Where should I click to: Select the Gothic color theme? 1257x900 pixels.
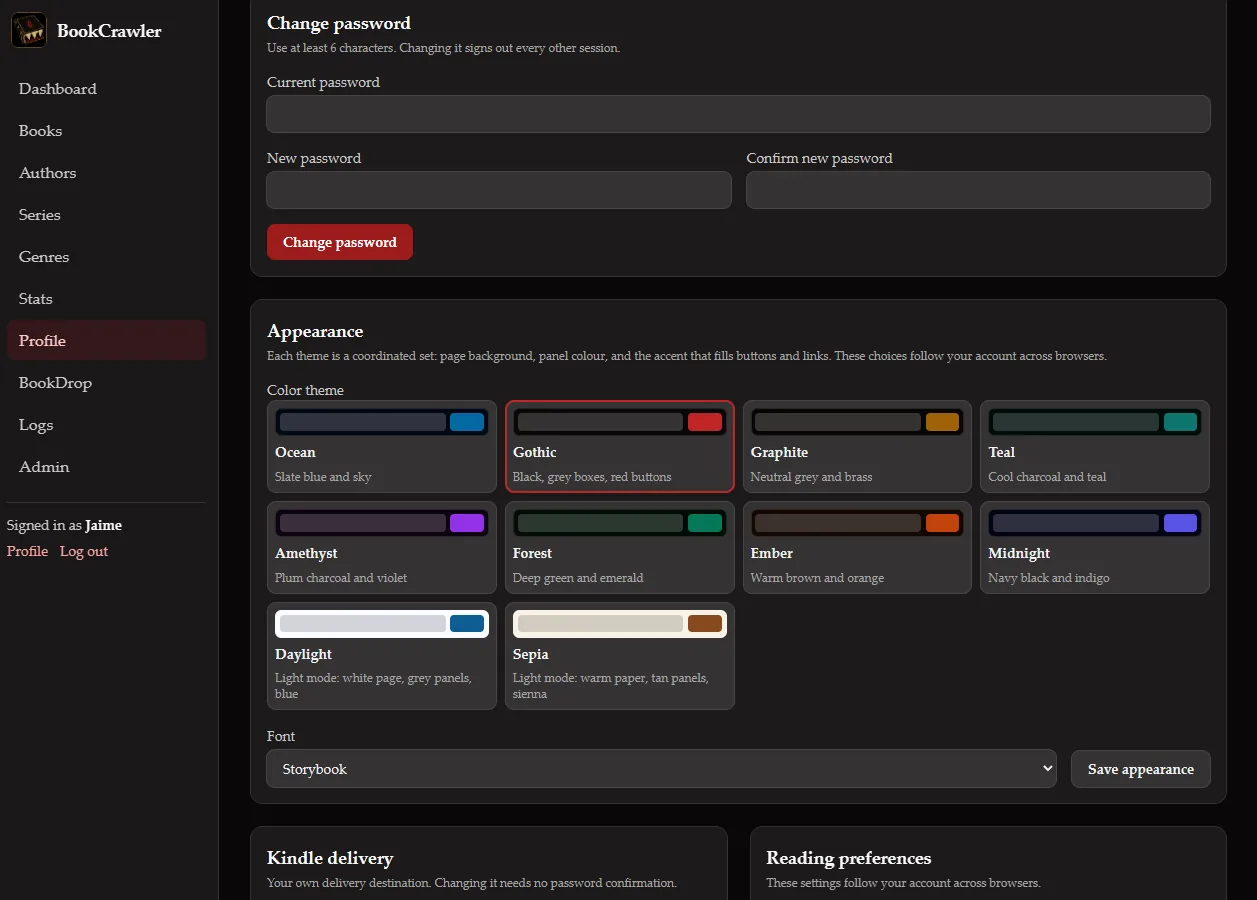[620, 447]
